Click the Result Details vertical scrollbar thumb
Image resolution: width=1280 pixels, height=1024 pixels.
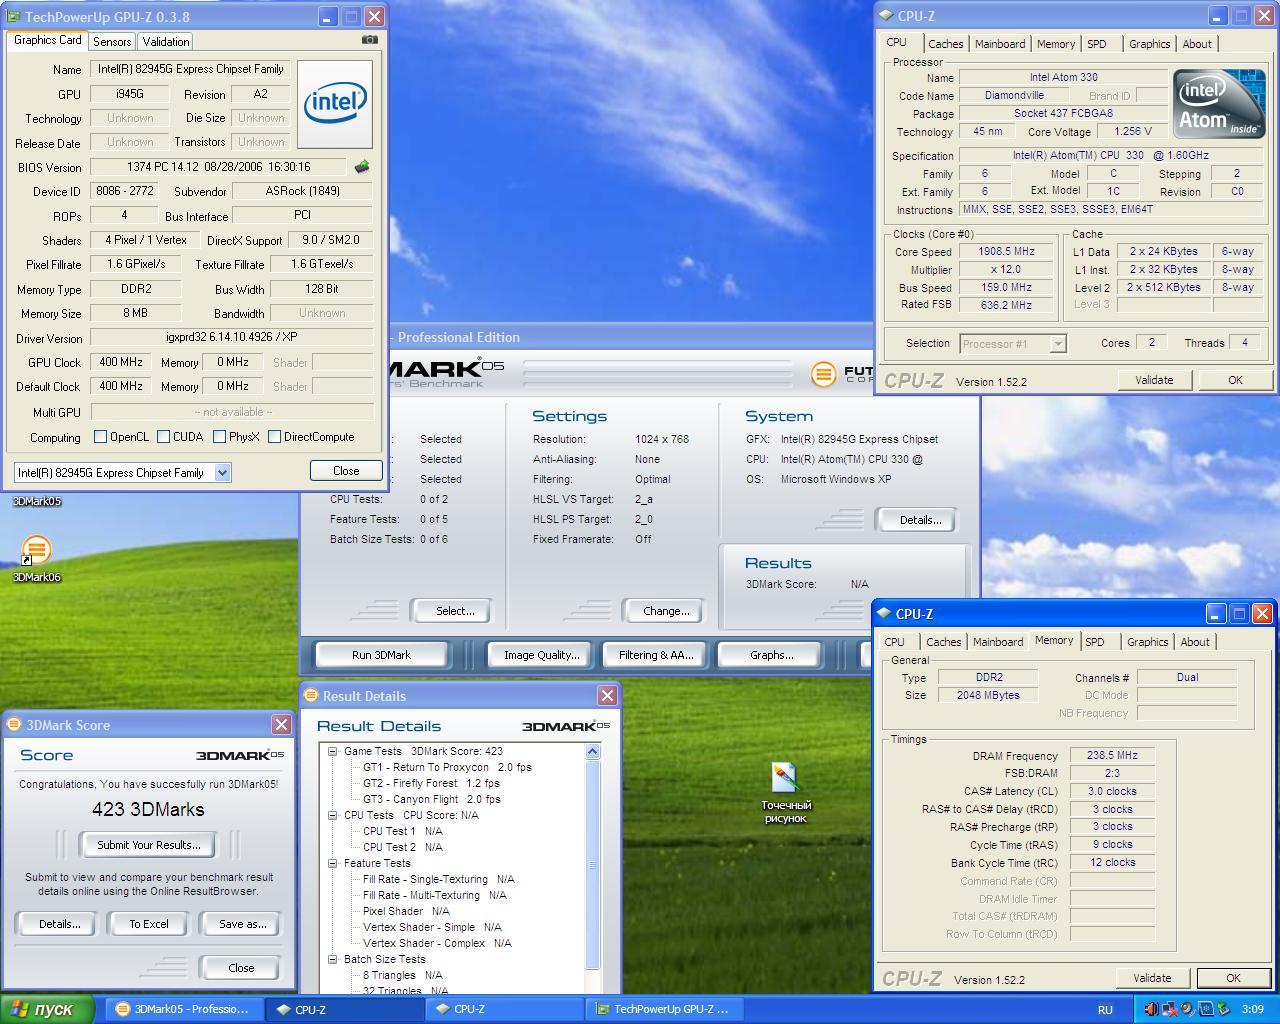[592, 865]
